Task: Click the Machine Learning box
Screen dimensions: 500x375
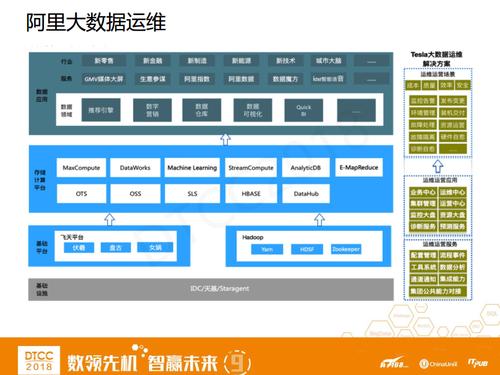Action: (x=192, y=168)
